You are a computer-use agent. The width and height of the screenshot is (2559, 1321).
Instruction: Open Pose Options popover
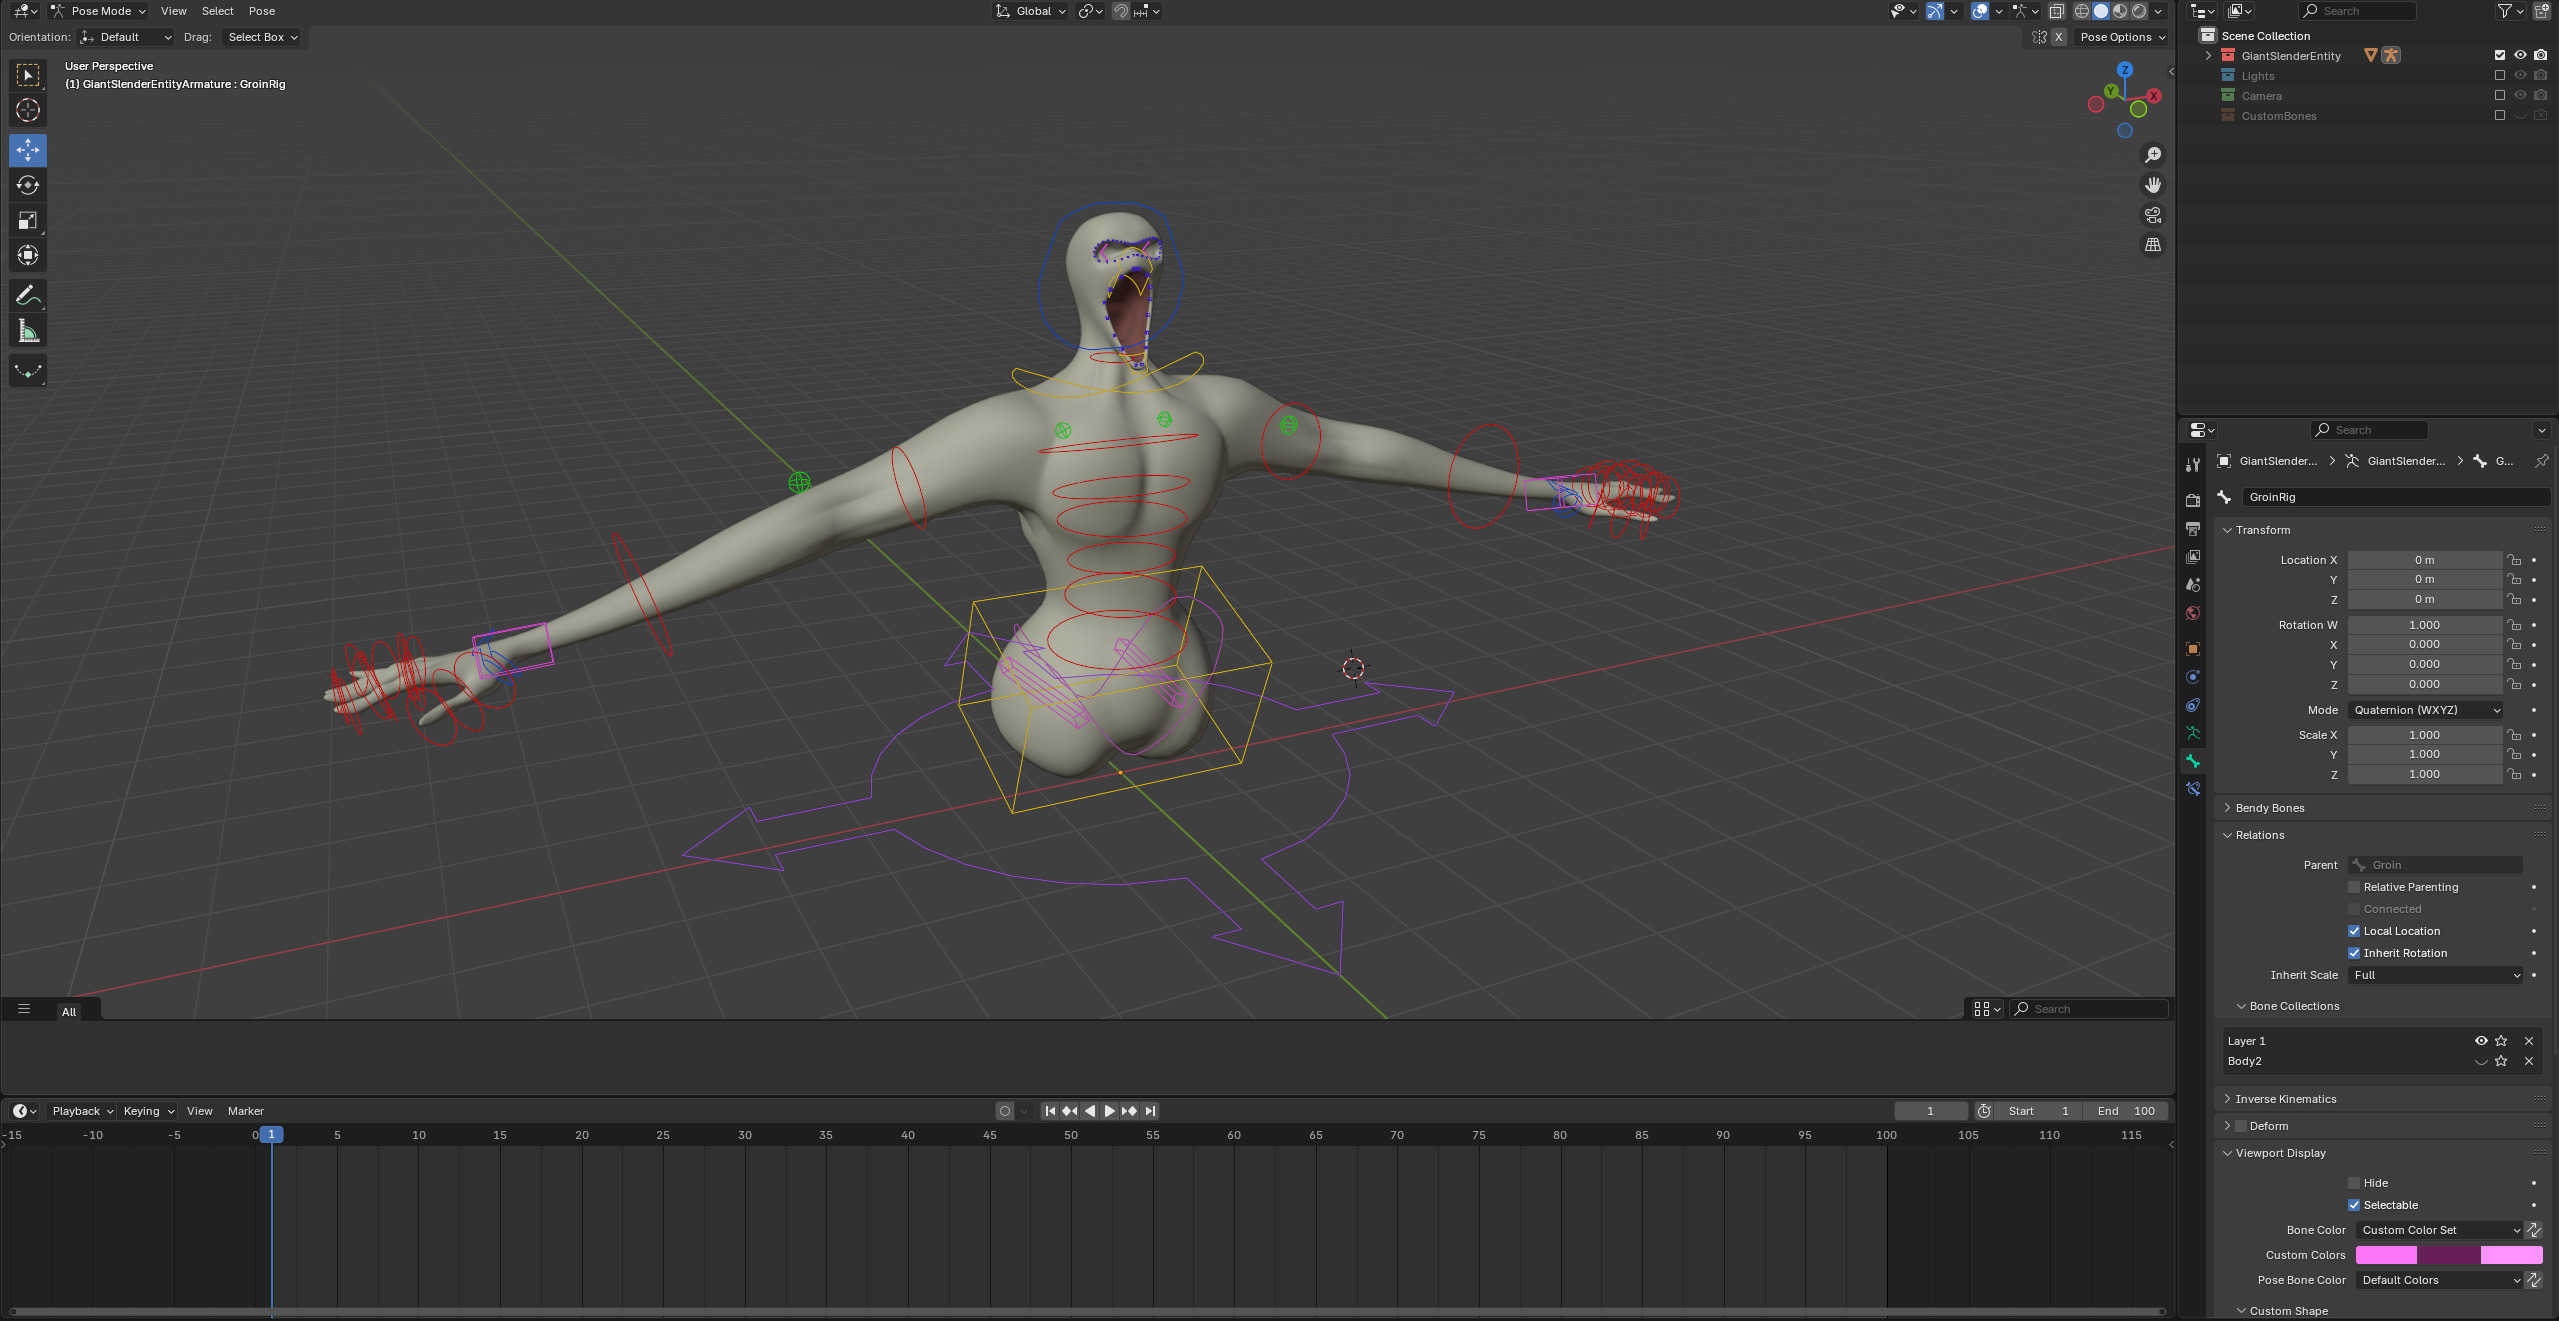(2122, 37)
